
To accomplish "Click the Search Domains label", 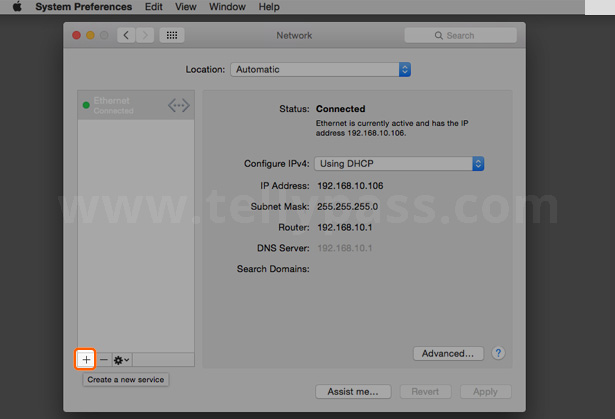I will [x=273, y=269].
